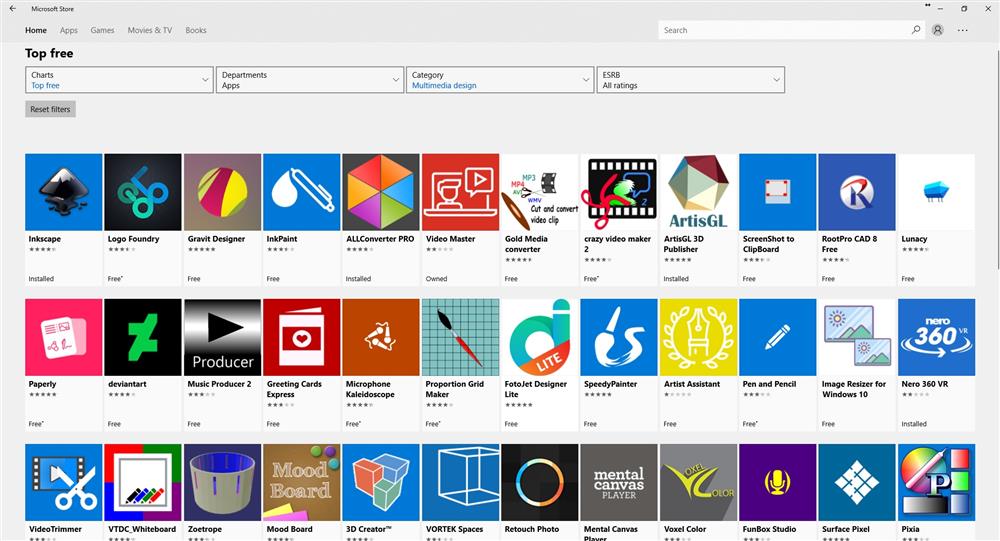This screenshot has height=541, width=1000.
Task: Select the FotoJet Designer Lite icon
Action: [540, 337]
